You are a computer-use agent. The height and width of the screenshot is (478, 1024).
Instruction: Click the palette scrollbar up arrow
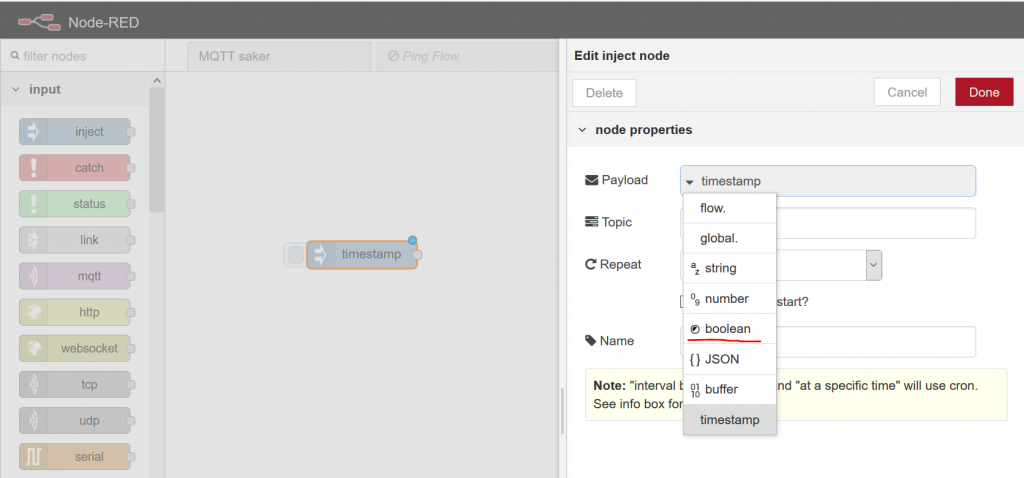click(156, 80)
